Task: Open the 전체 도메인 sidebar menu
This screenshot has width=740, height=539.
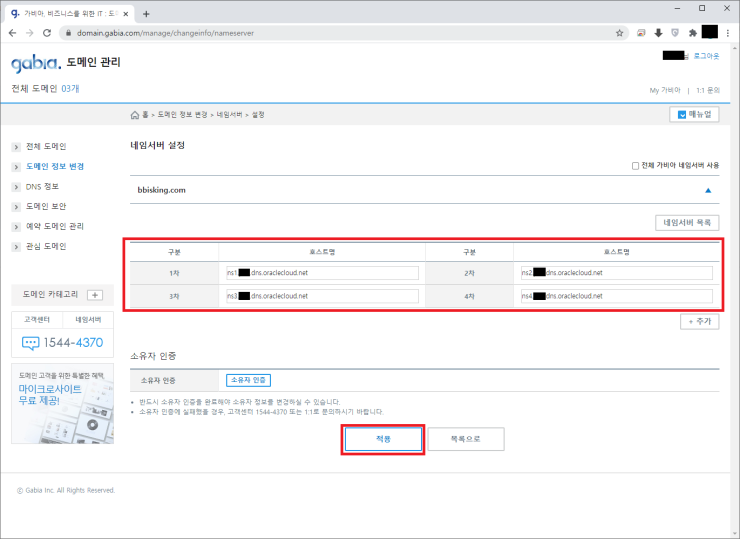Action: click(46, 146)
